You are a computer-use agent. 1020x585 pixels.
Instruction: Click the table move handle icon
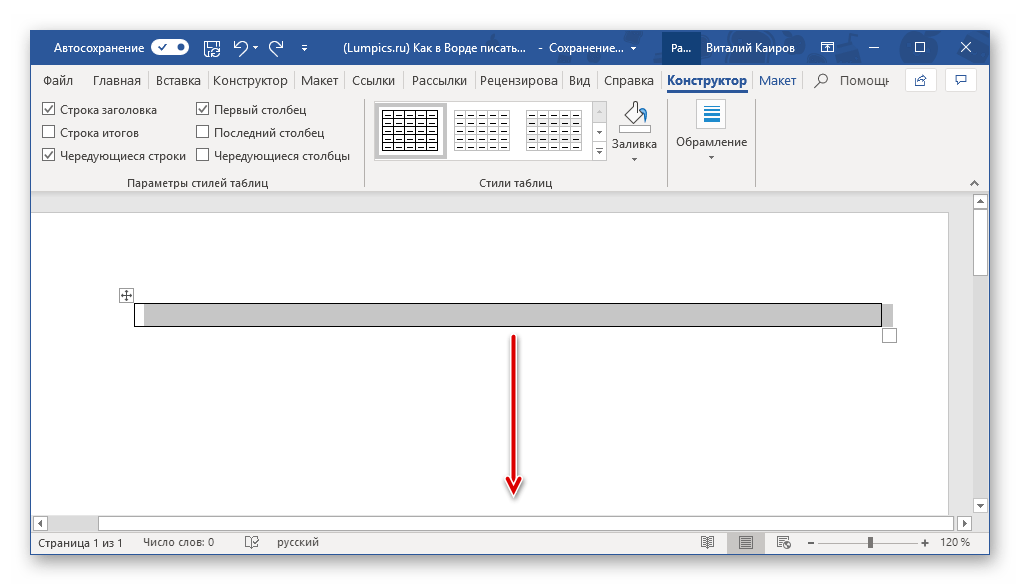(126, 295)
